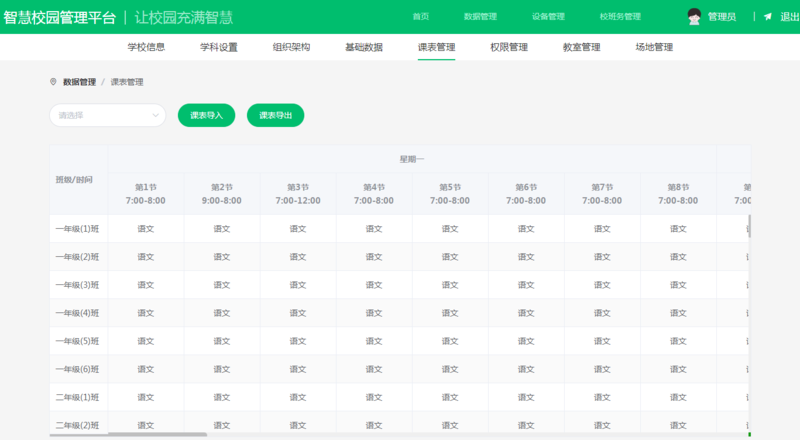The width and height of the screenshot is (800, 440).
Task: Switch to the 基础数据 tab
Action: 364,47
